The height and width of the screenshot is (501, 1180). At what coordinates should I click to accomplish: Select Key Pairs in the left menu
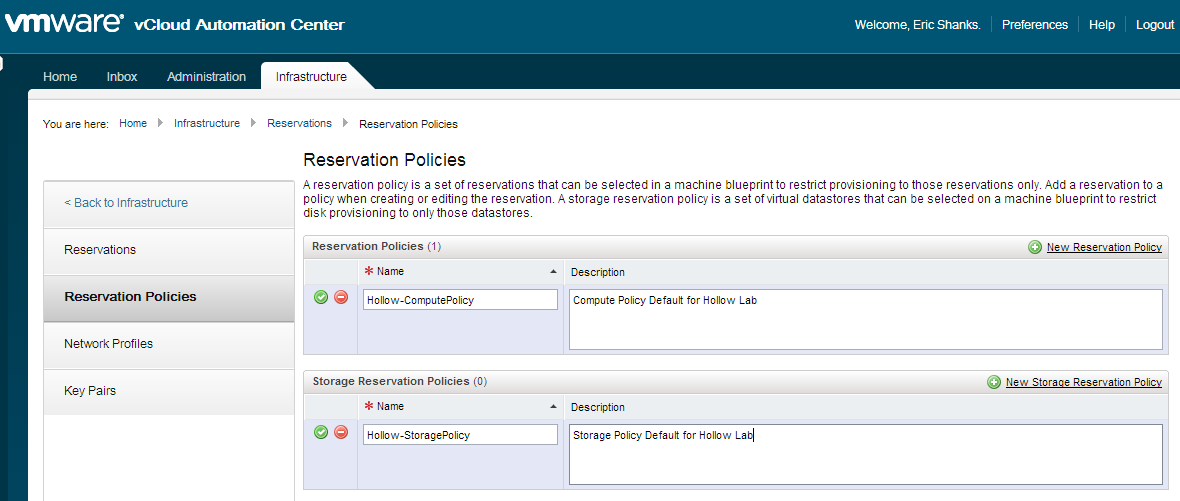click(90, 391)
